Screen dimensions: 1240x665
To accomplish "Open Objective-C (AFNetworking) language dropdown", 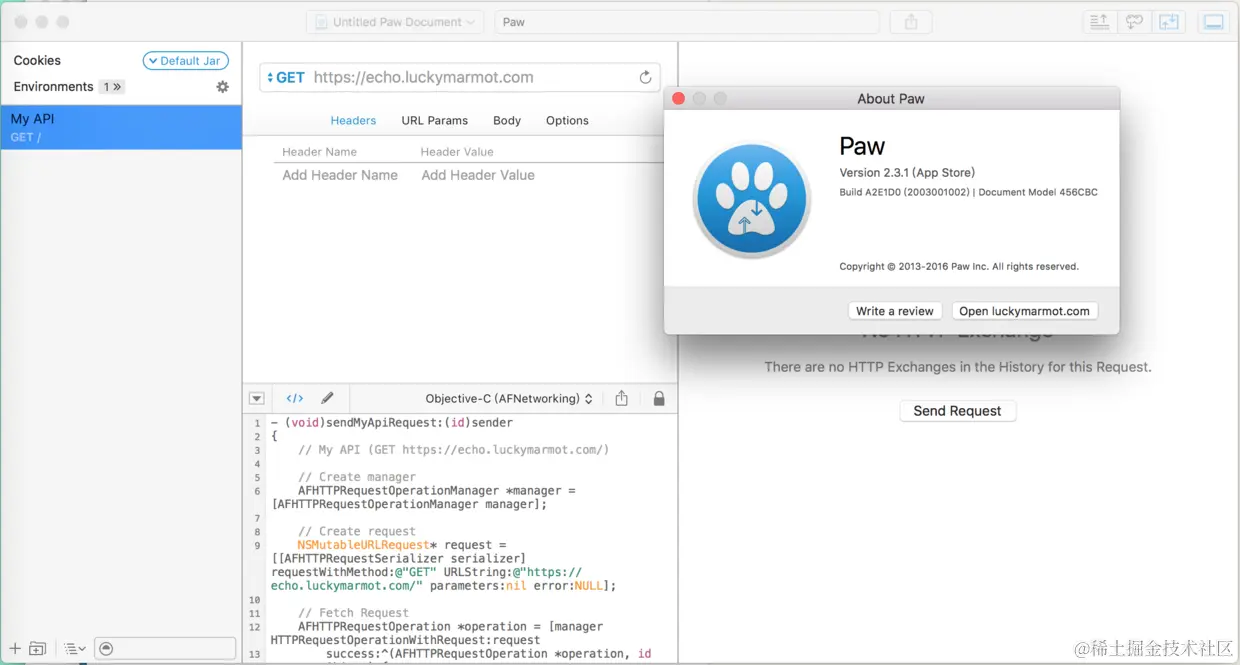I will (509, 398).
